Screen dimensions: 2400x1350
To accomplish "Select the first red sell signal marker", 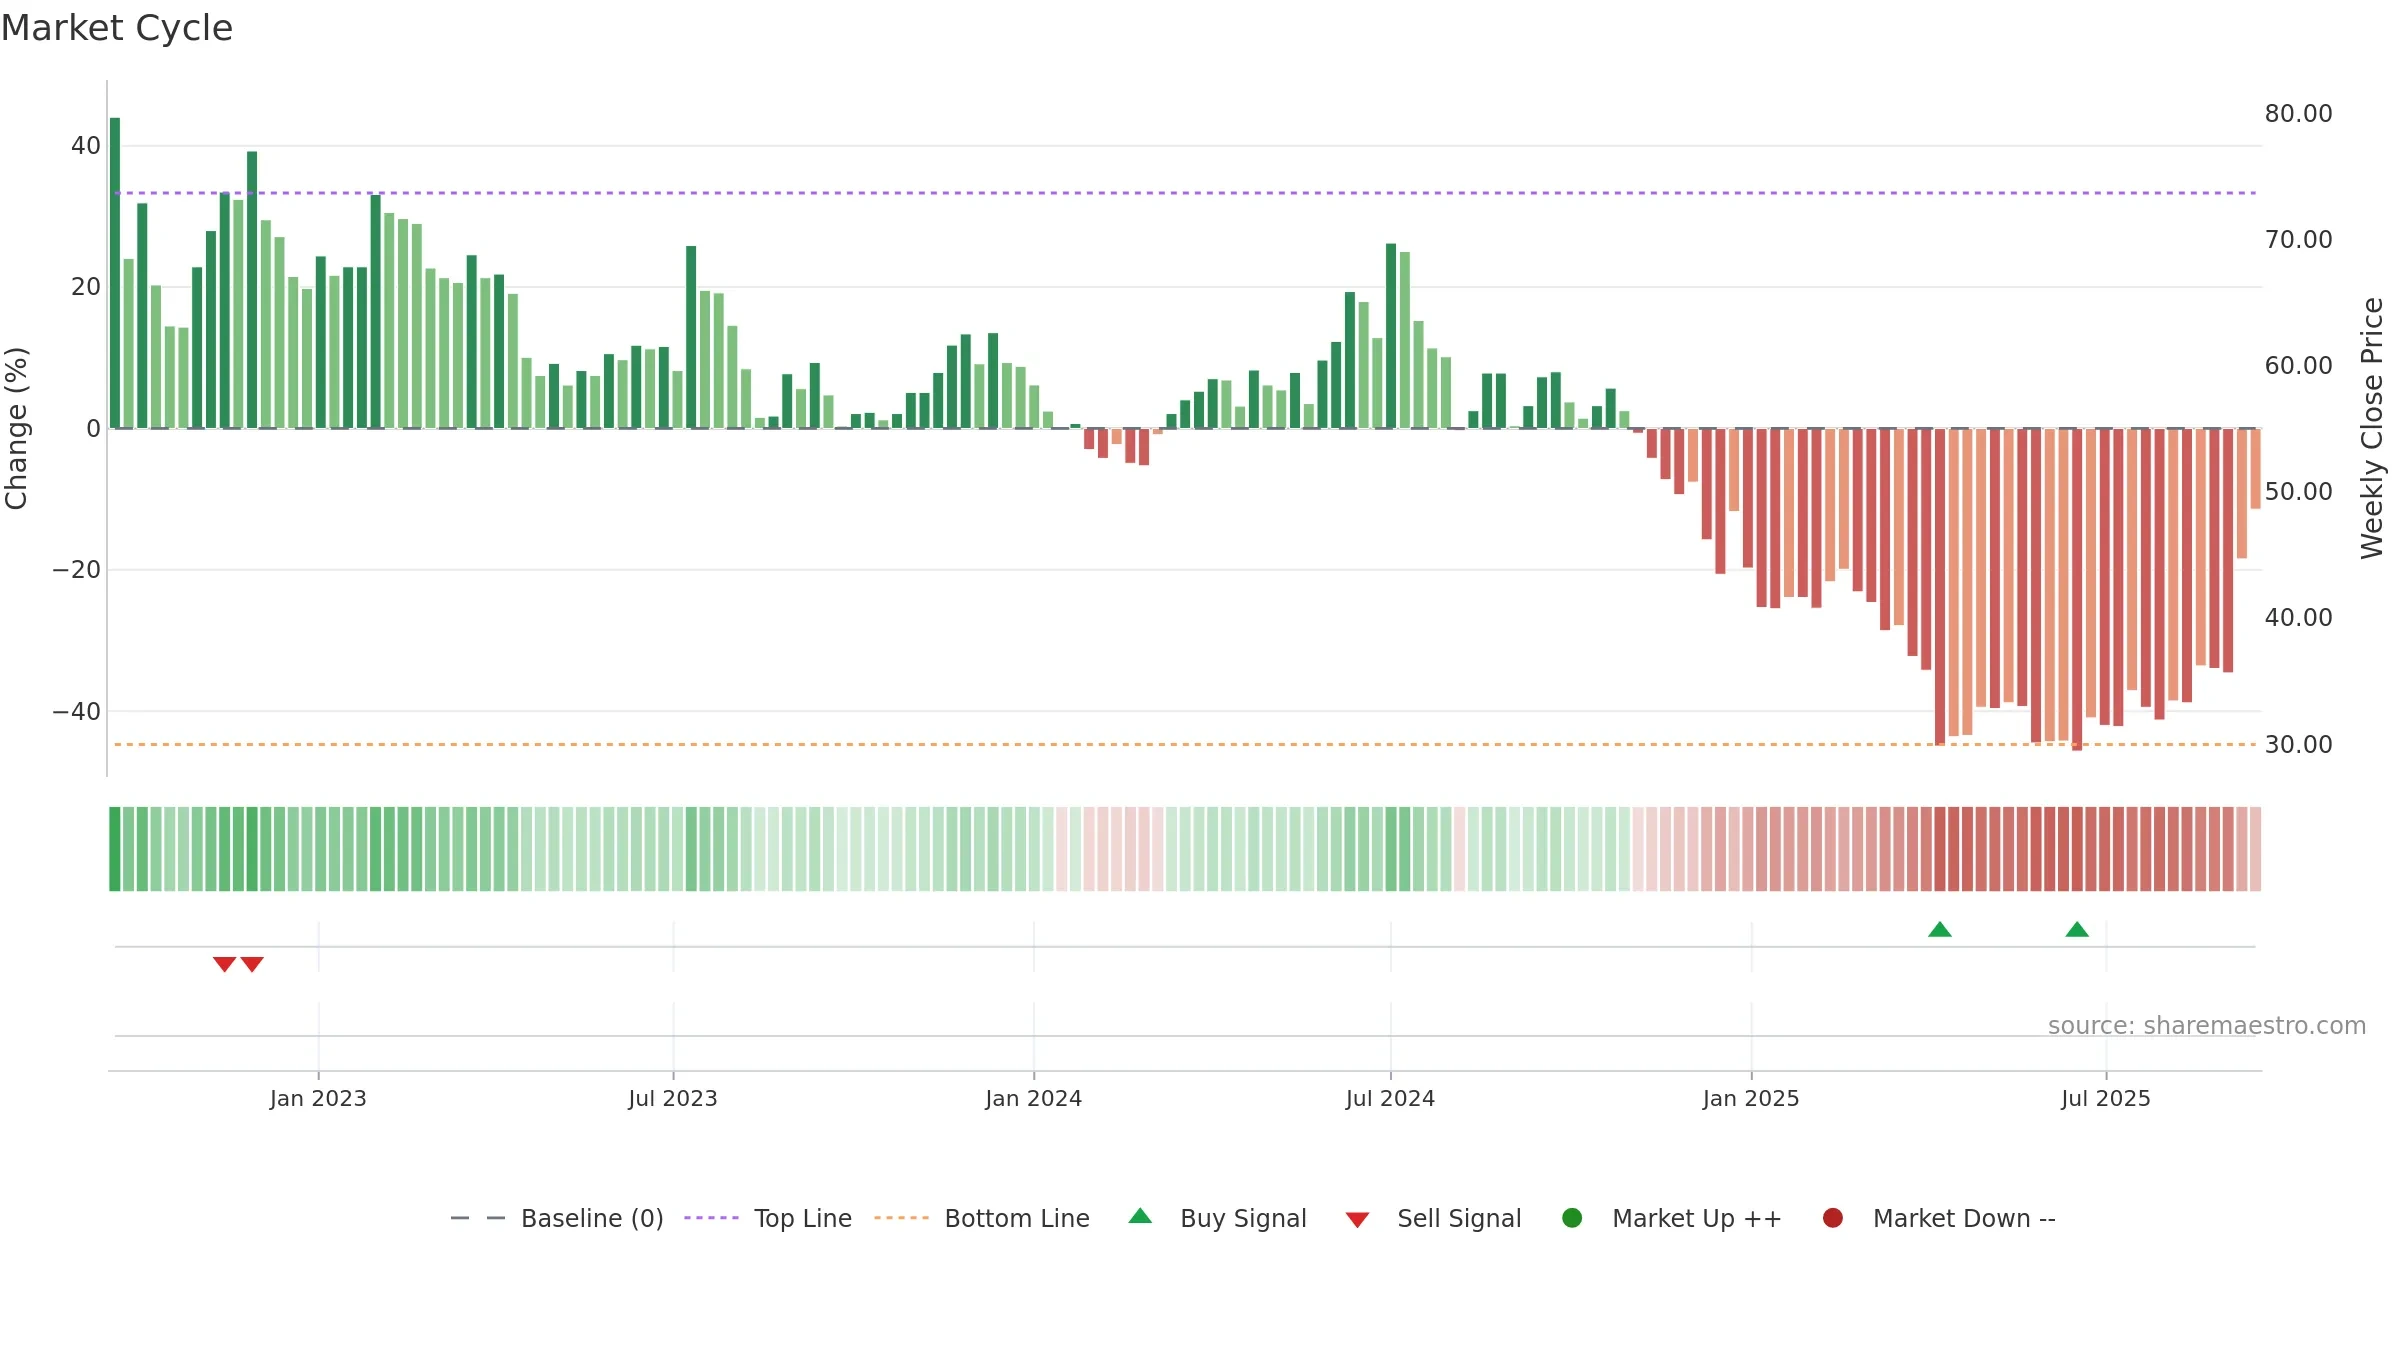I will coord(224,964).
